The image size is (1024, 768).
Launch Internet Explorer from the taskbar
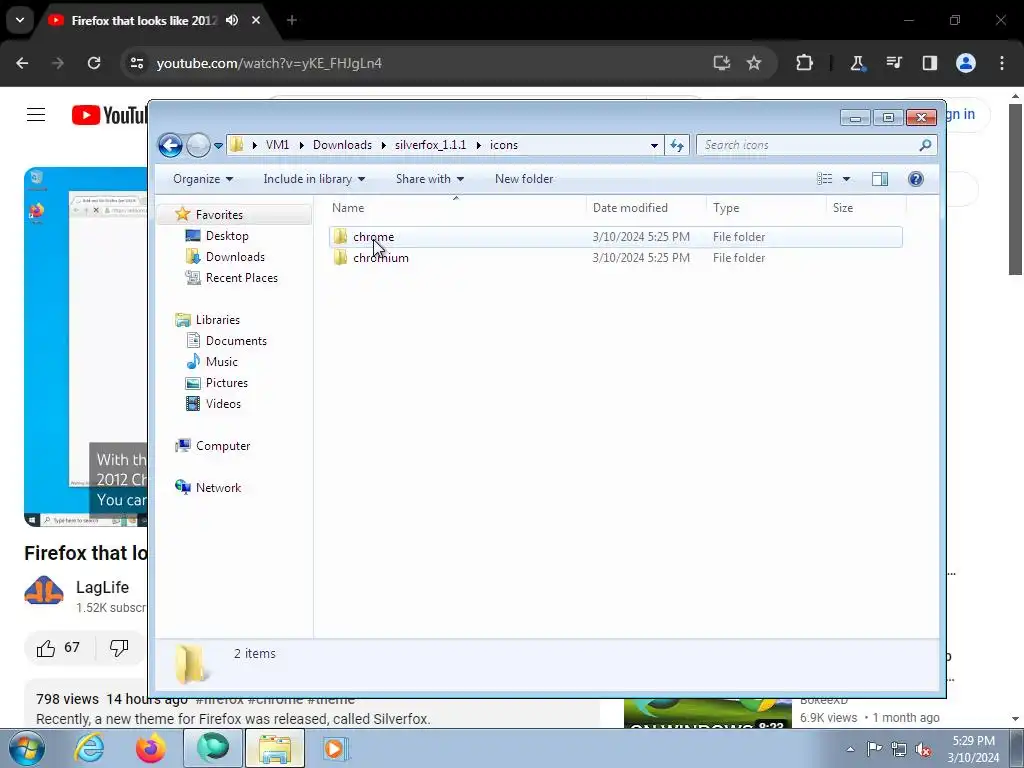89,748
